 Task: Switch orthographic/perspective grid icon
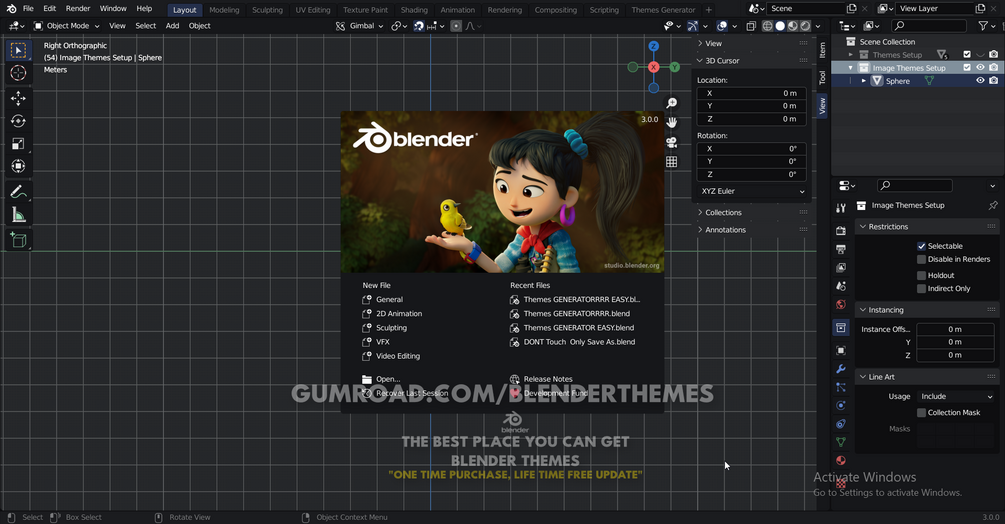point(671,161)
